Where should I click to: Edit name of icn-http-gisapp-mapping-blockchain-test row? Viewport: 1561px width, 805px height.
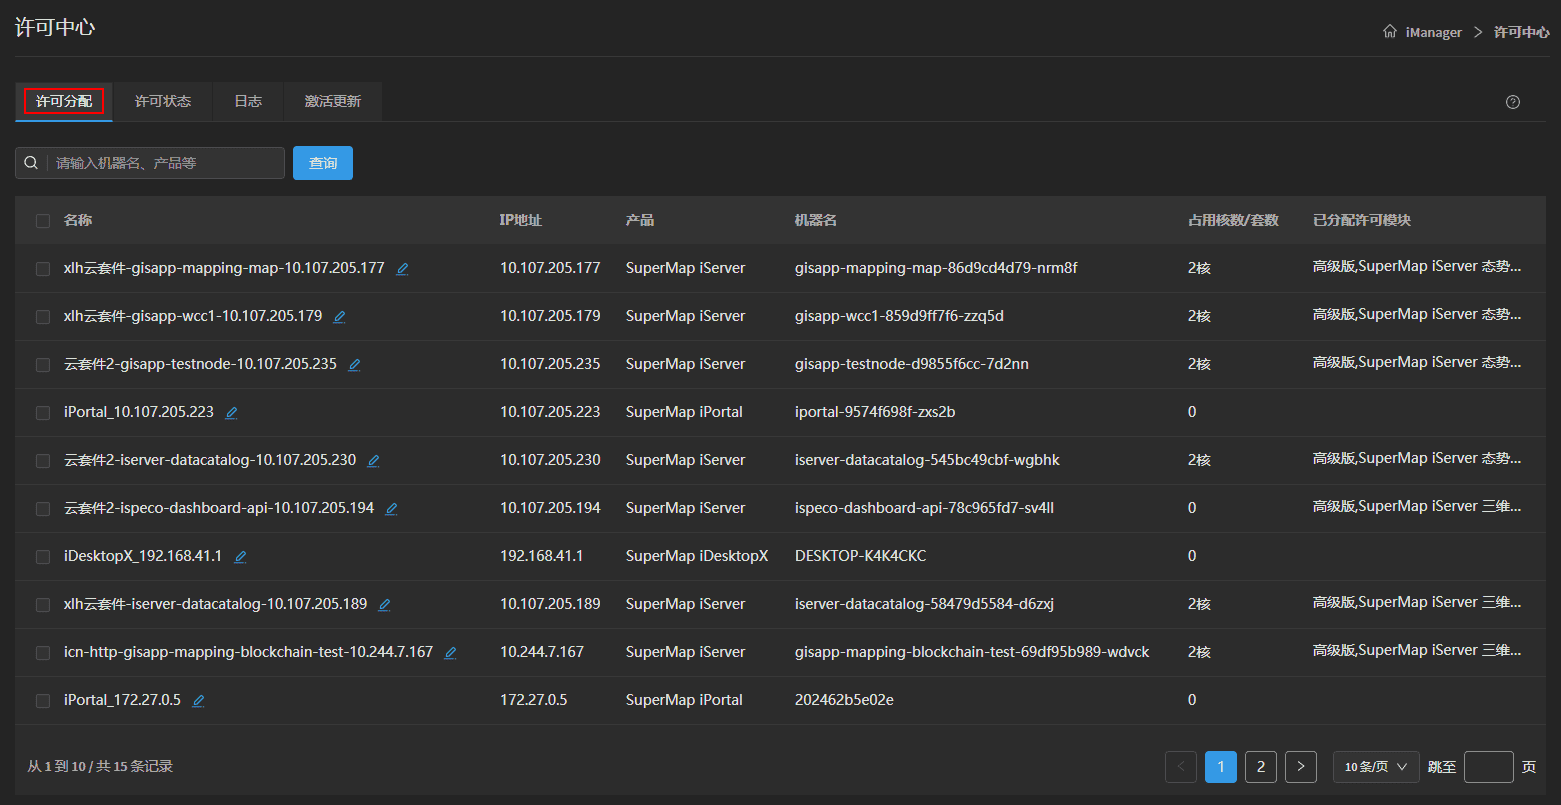tap(450, 653)
